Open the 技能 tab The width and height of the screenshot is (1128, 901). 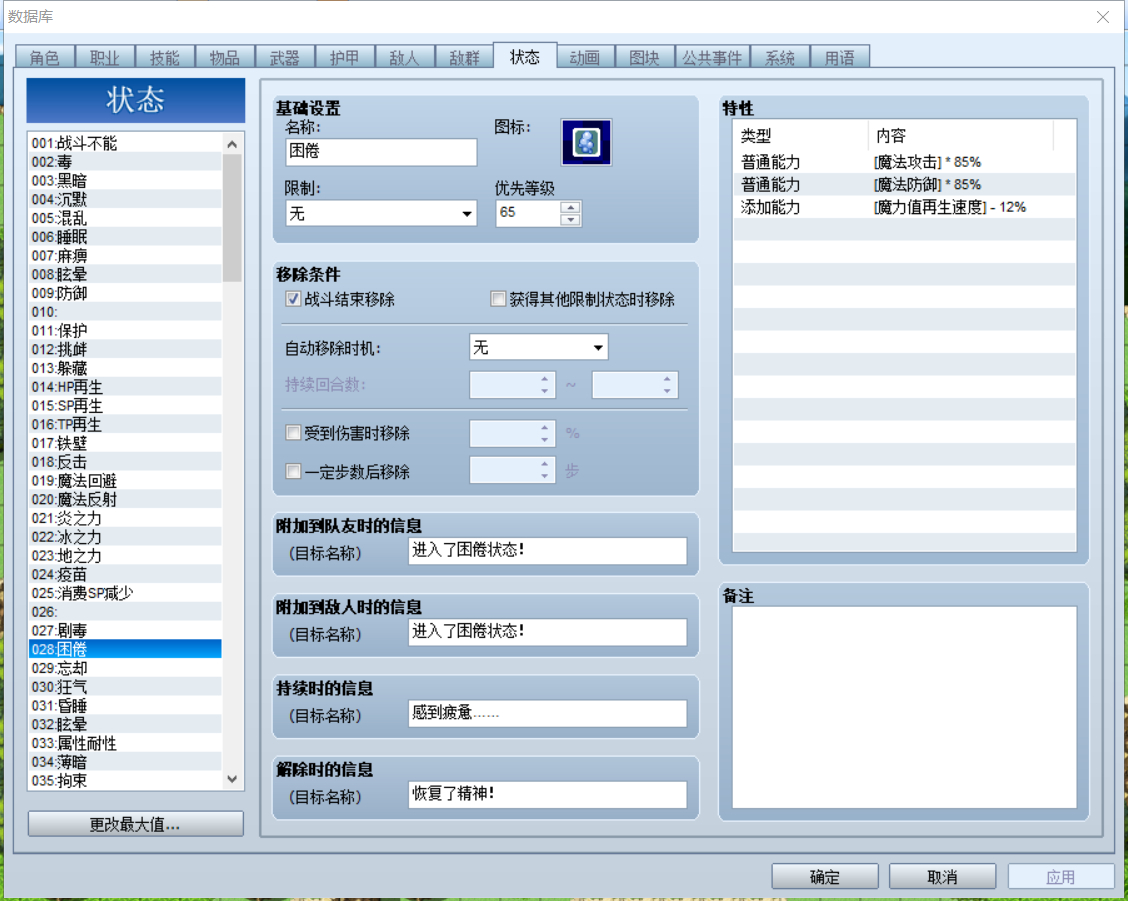[x=165, y=57]
